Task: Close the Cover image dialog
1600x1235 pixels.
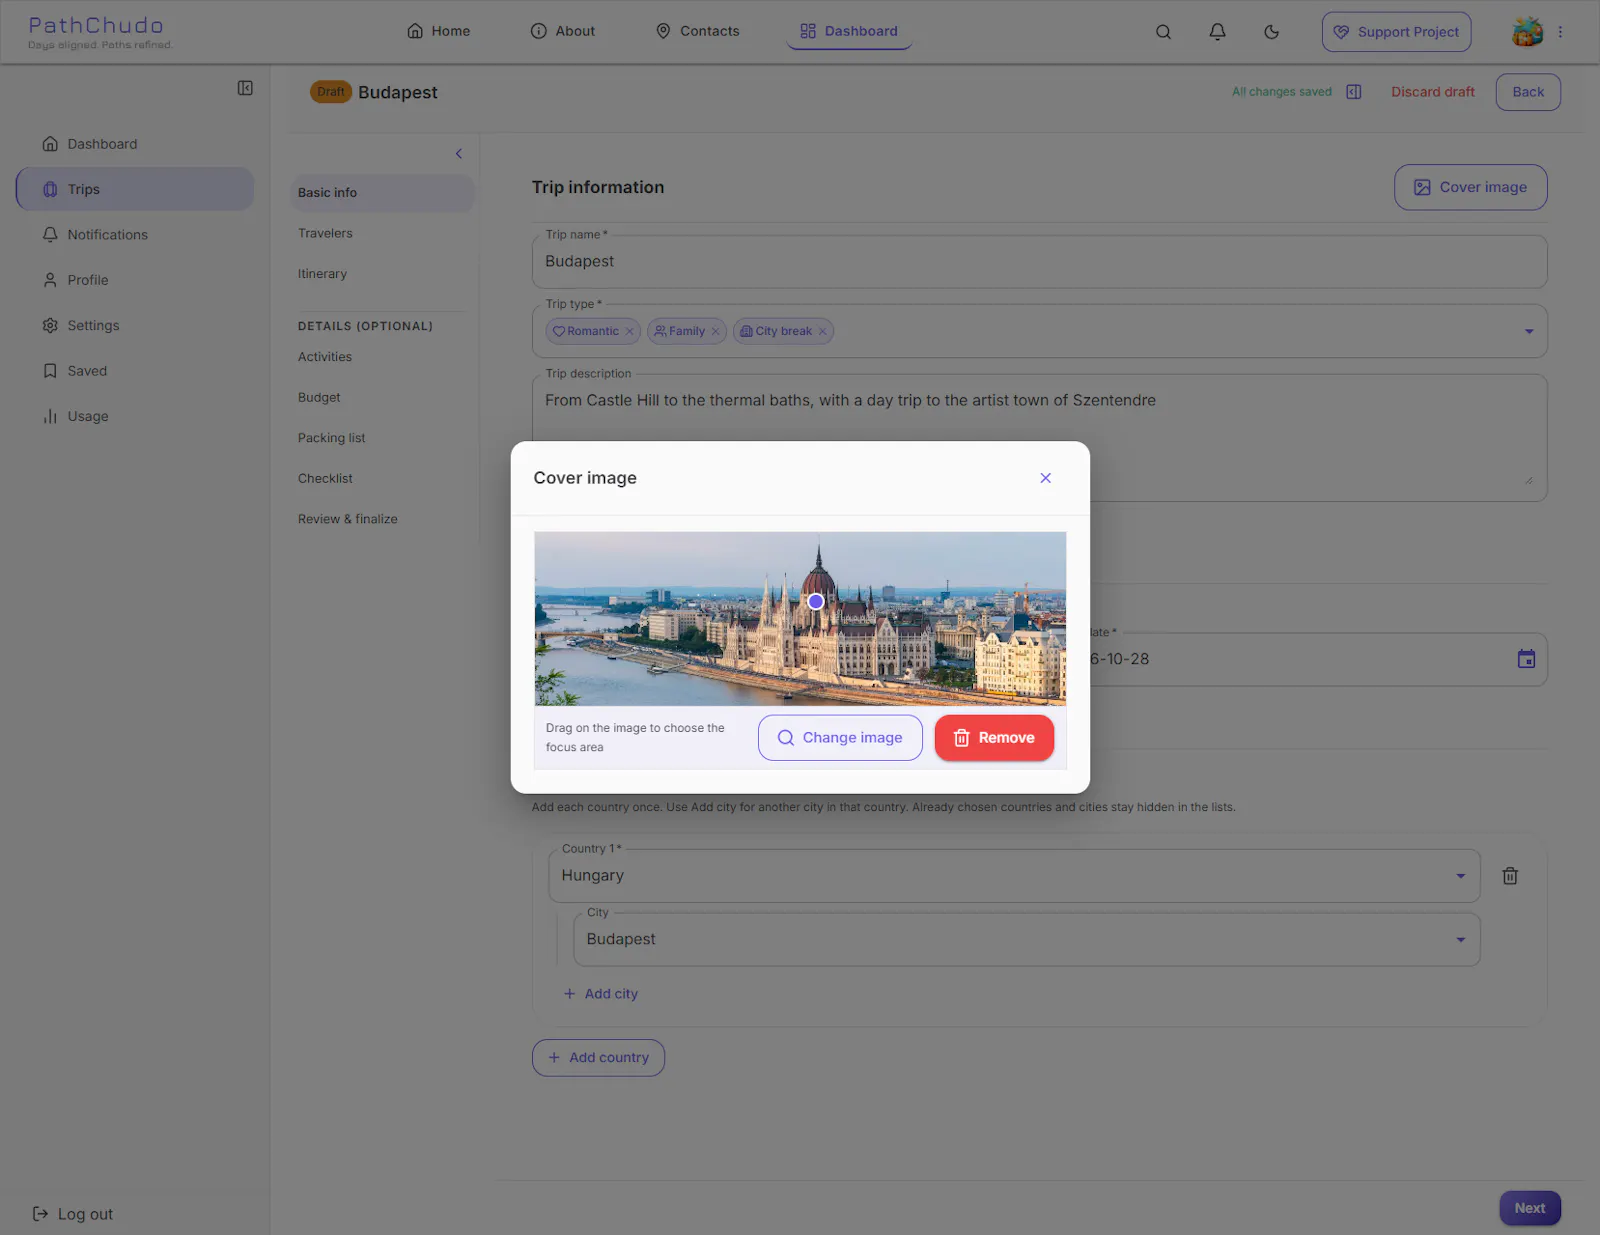Action: tap(1045, 478)
